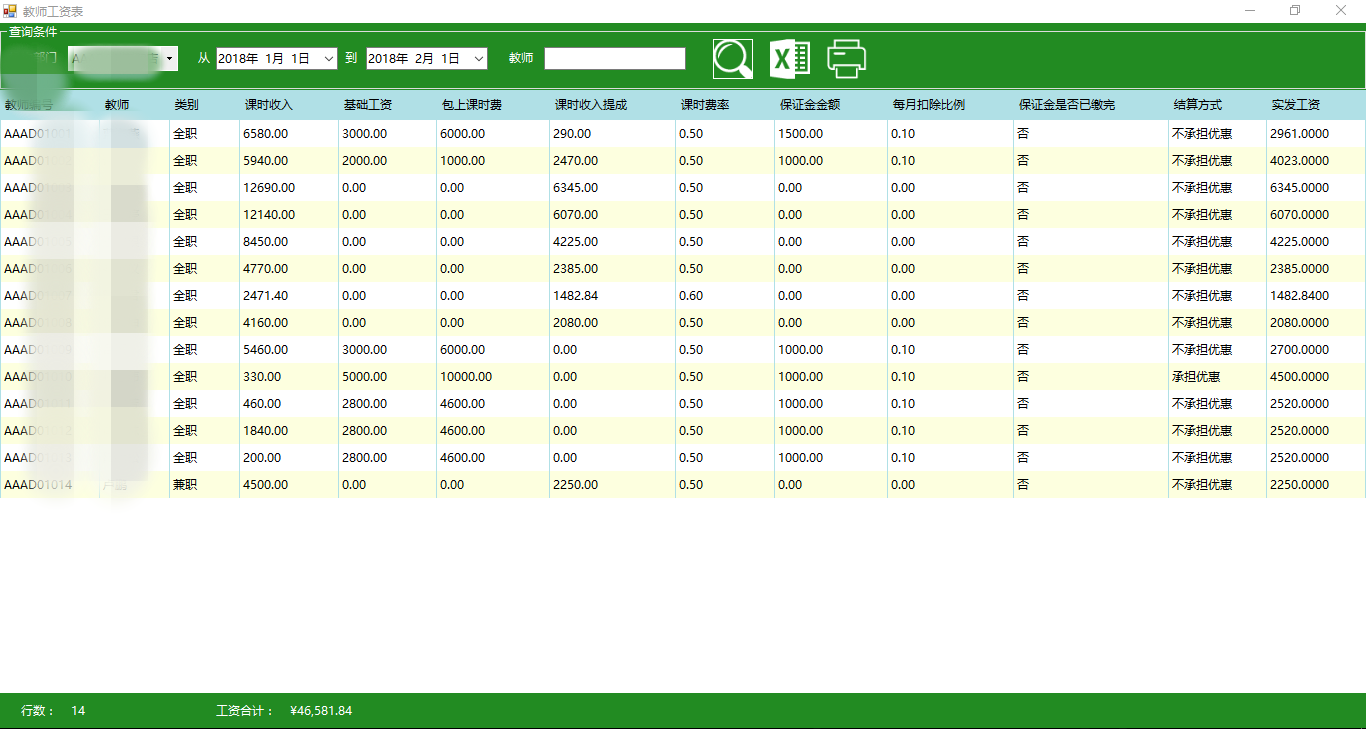Select the 5460.00 cell
This screenshot has height=729, width=1366.
(288, 350)
